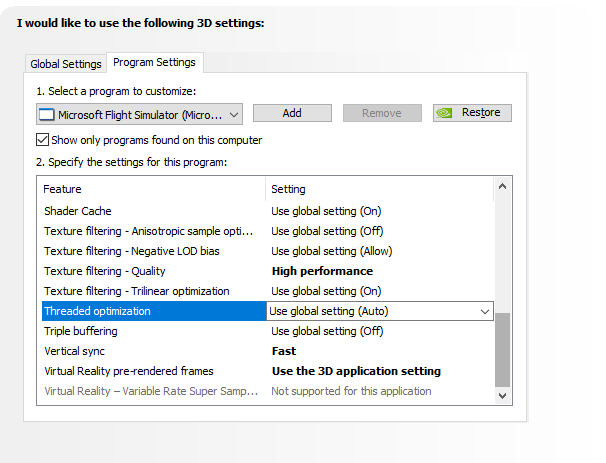Click the NVIDIA logo on the Restore button
The image size is (606, 463).
point(444,113)
